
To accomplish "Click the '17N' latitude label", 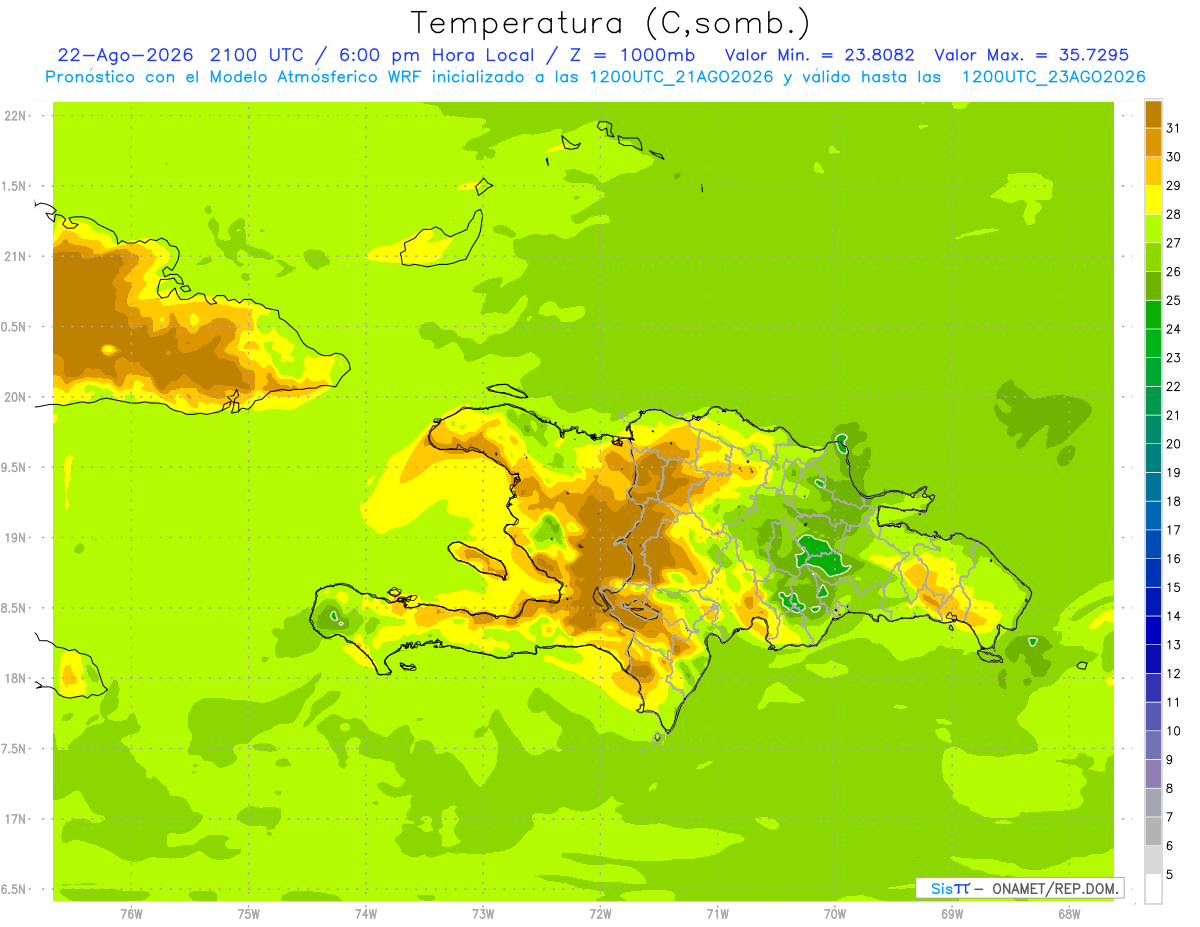I will point(15,819).
